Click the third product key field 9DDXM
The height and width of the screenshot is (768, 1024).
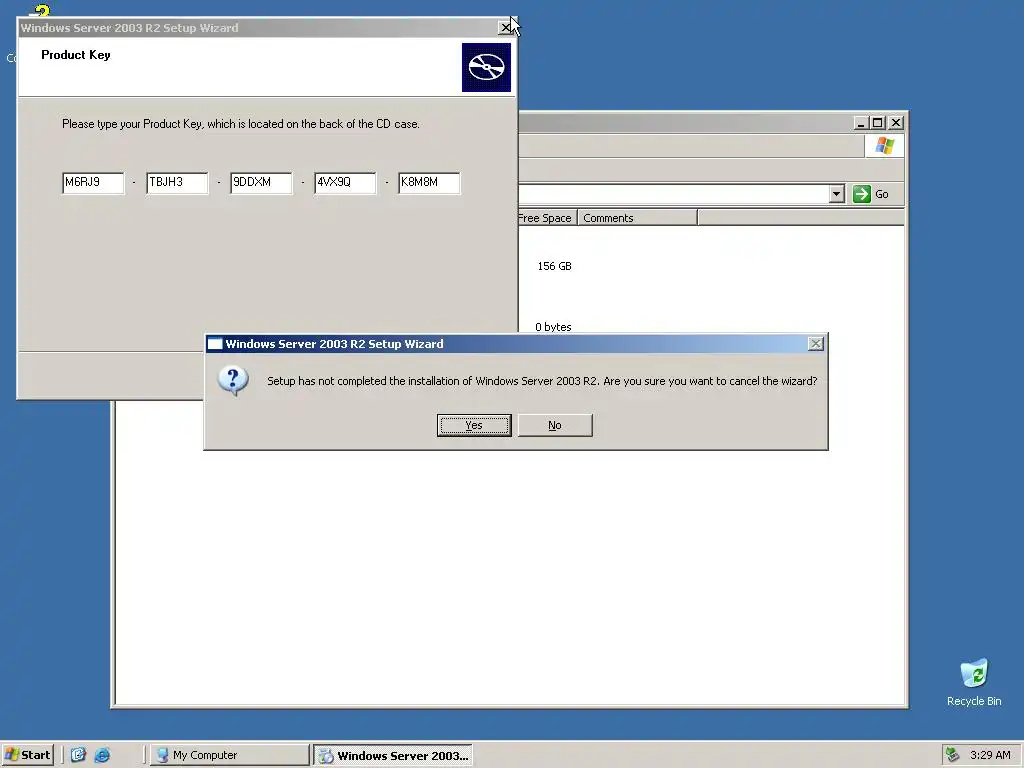click(x=261, y=183)
